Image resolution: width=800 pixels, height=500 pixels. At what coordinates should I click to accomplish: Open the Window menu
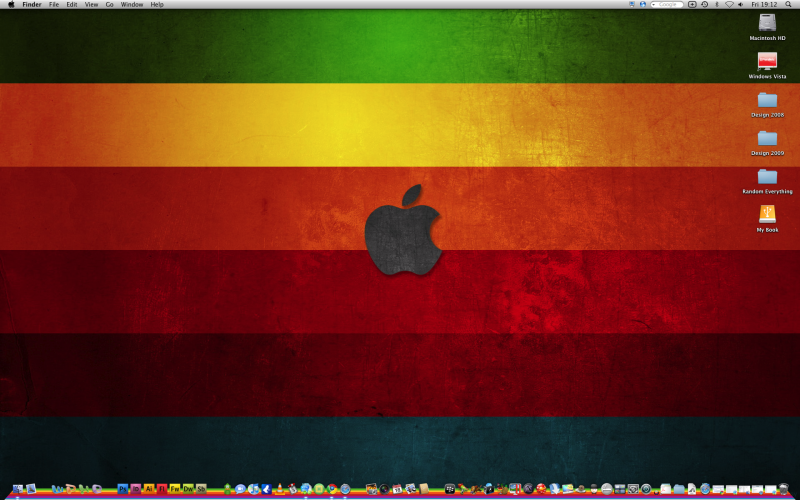click(x=131, y=5)
